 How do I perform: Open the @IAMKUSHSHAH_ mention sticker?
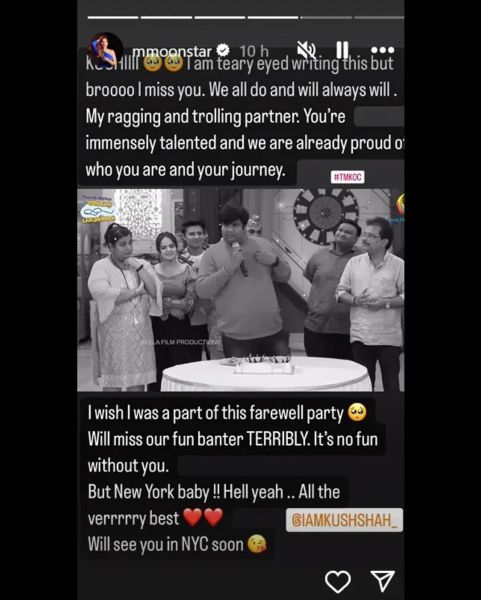pos(344,520)
